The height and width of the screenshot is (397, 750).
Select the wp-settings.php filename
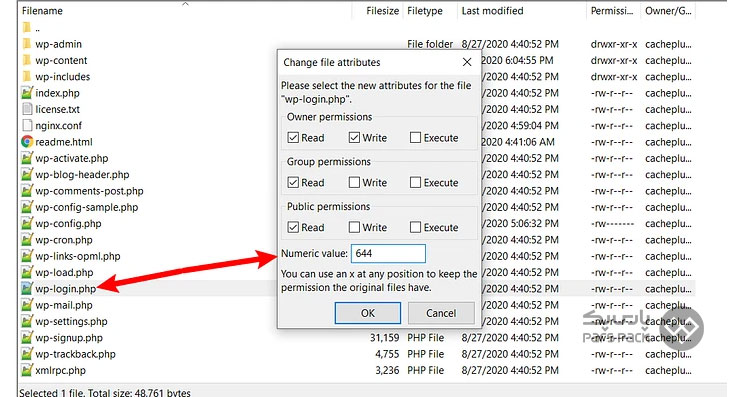(x=71, y=321)
